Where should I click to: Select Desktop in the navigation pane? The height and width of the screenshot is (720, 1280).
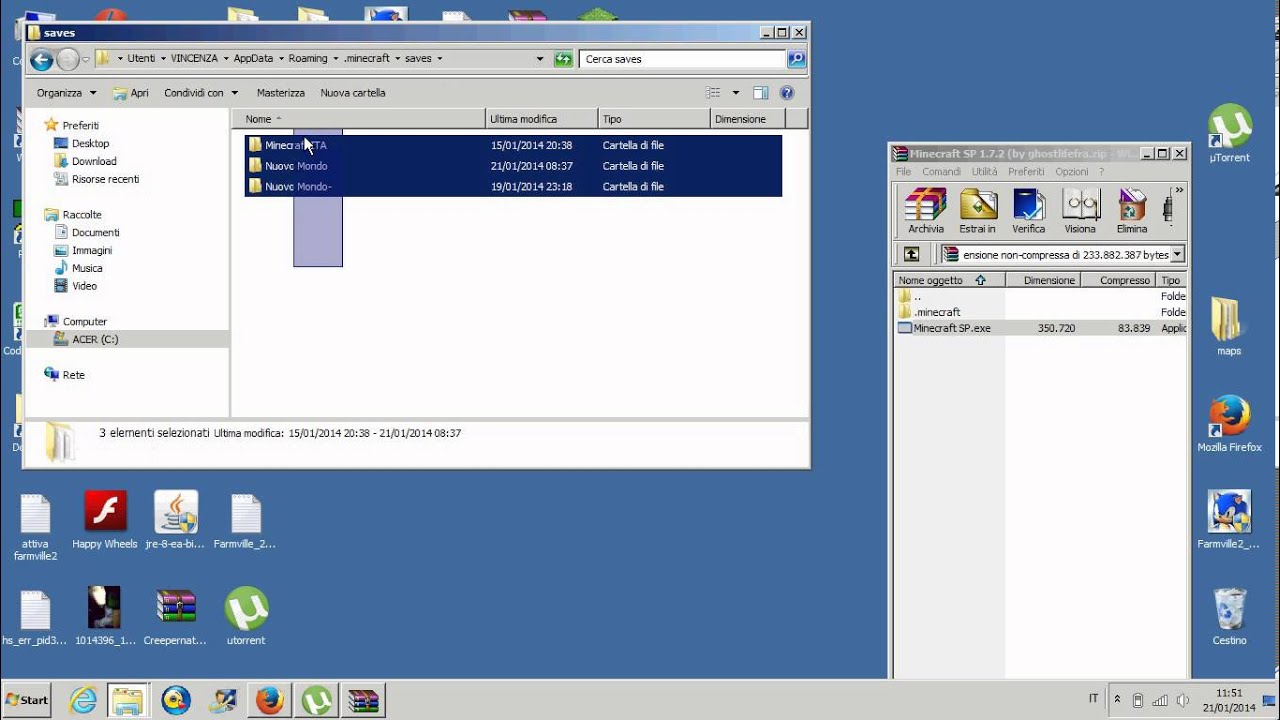(x=90, y=143)
